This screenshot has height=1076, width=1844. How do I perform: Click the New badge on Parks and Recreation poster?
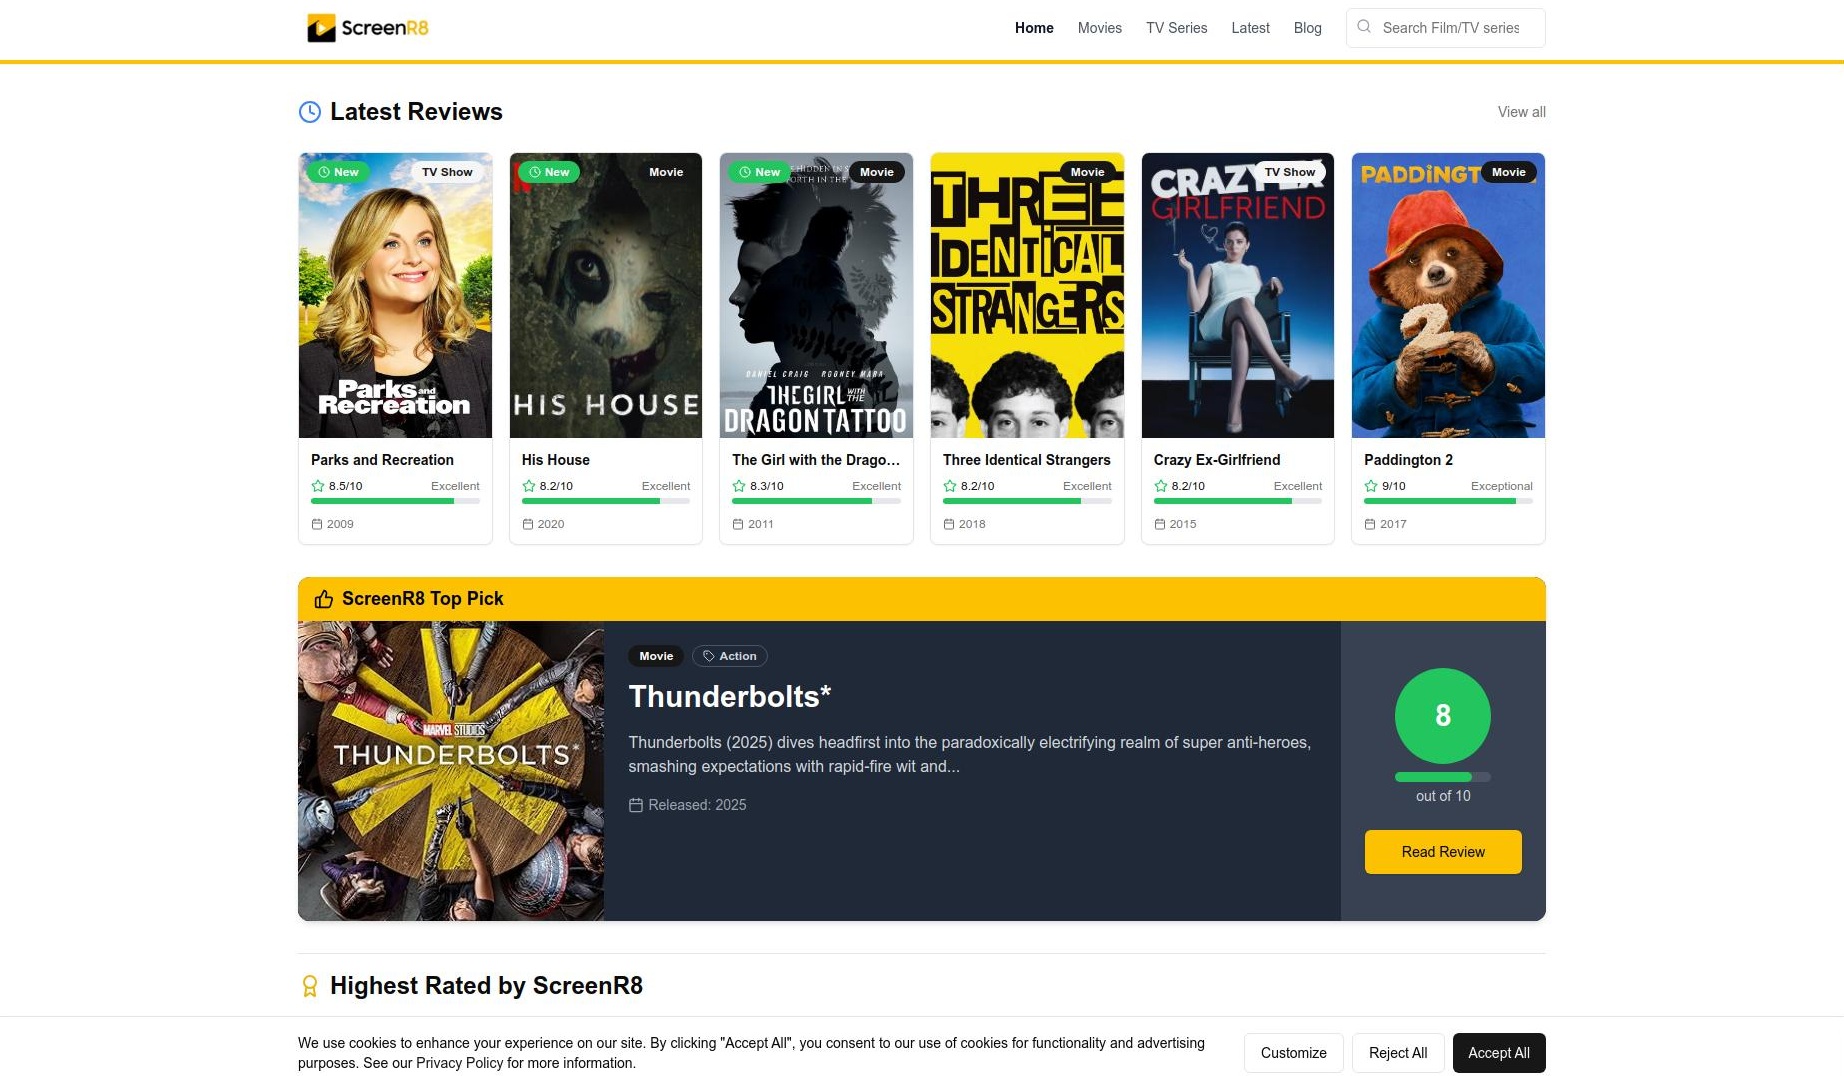tap(338, 172)
